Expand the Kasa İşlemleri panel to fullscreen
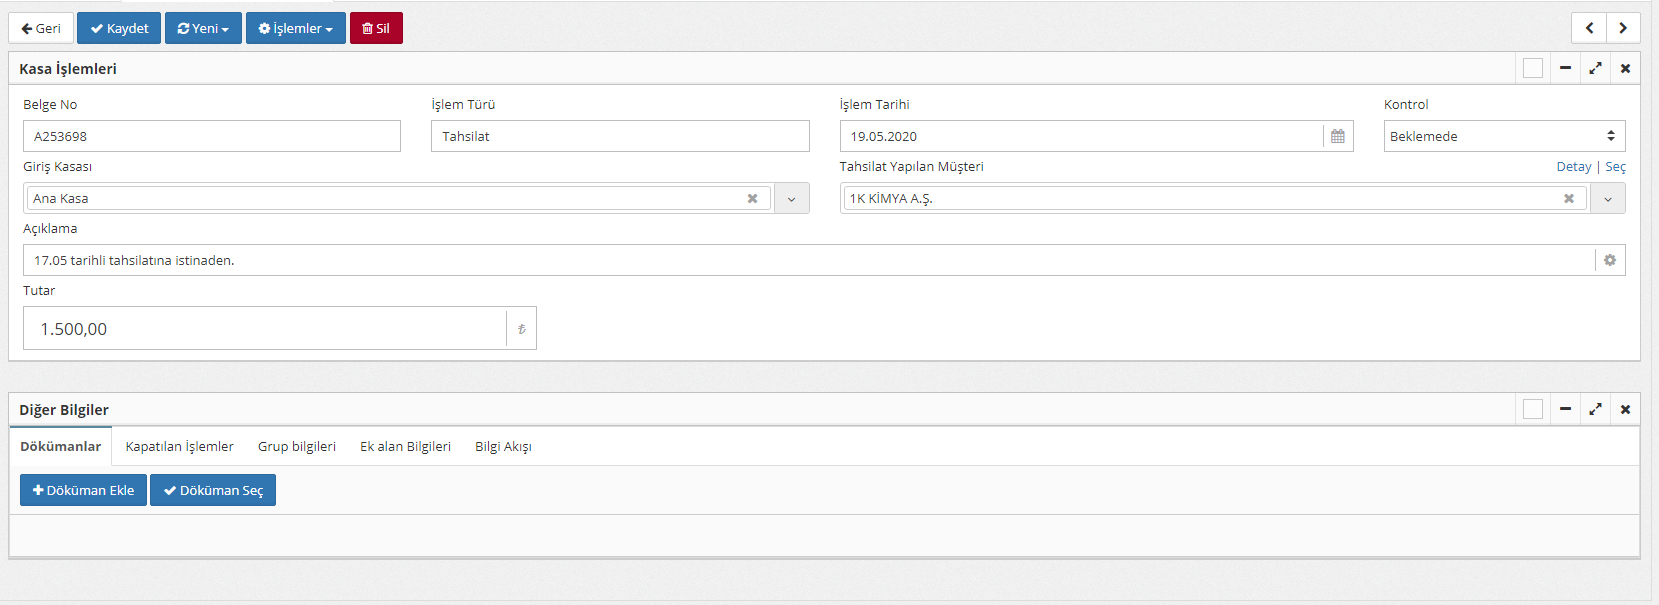Screen dimensions: 1659x605 click(1595, 68)
